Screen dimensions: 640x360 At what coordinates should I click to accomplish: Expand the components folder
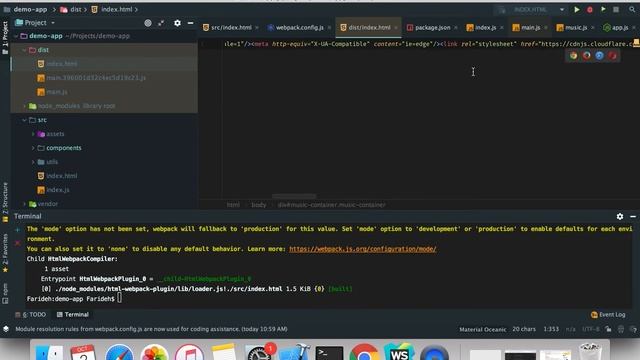33,148
